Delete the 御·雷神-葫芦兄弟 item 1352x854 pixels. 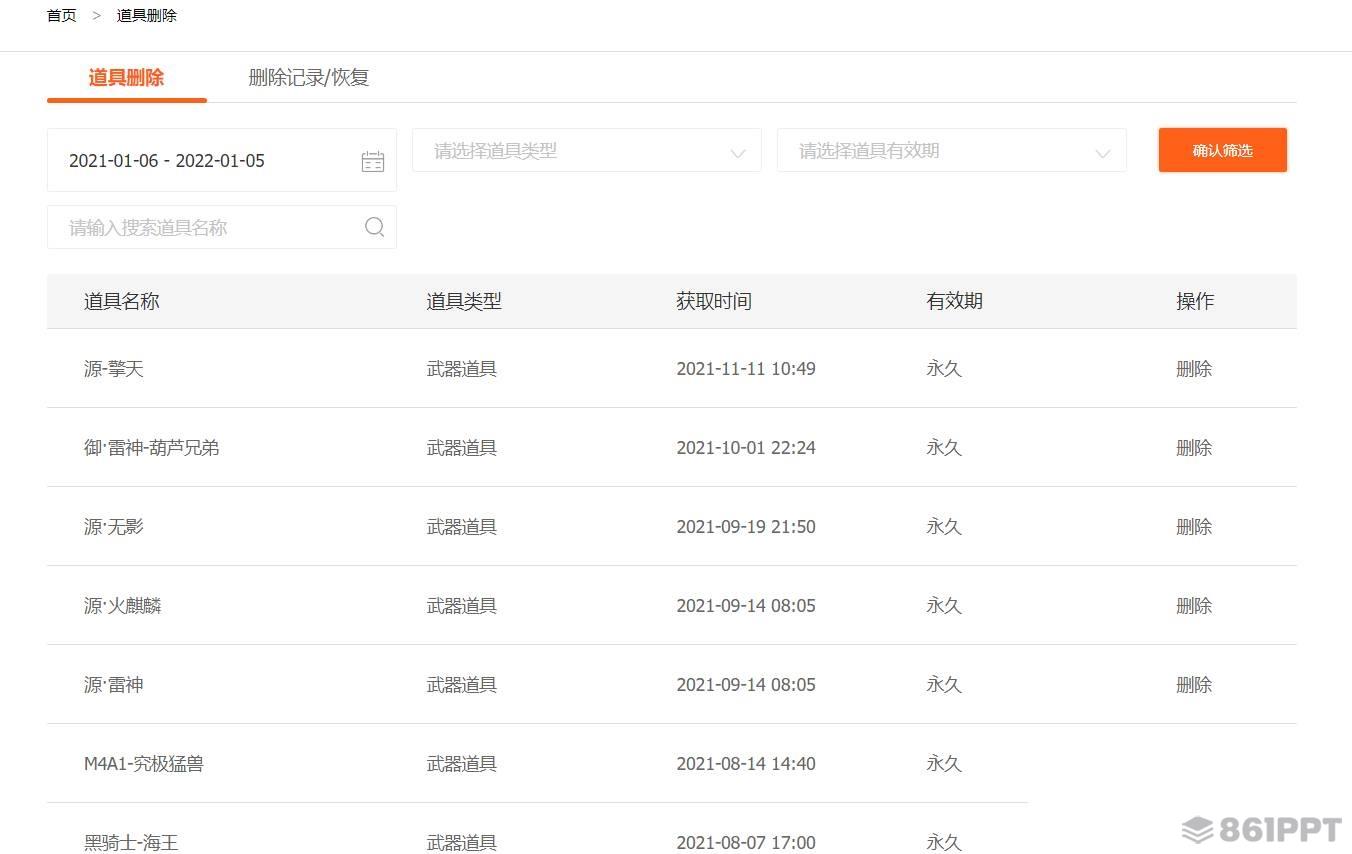tap(1194, 448)
